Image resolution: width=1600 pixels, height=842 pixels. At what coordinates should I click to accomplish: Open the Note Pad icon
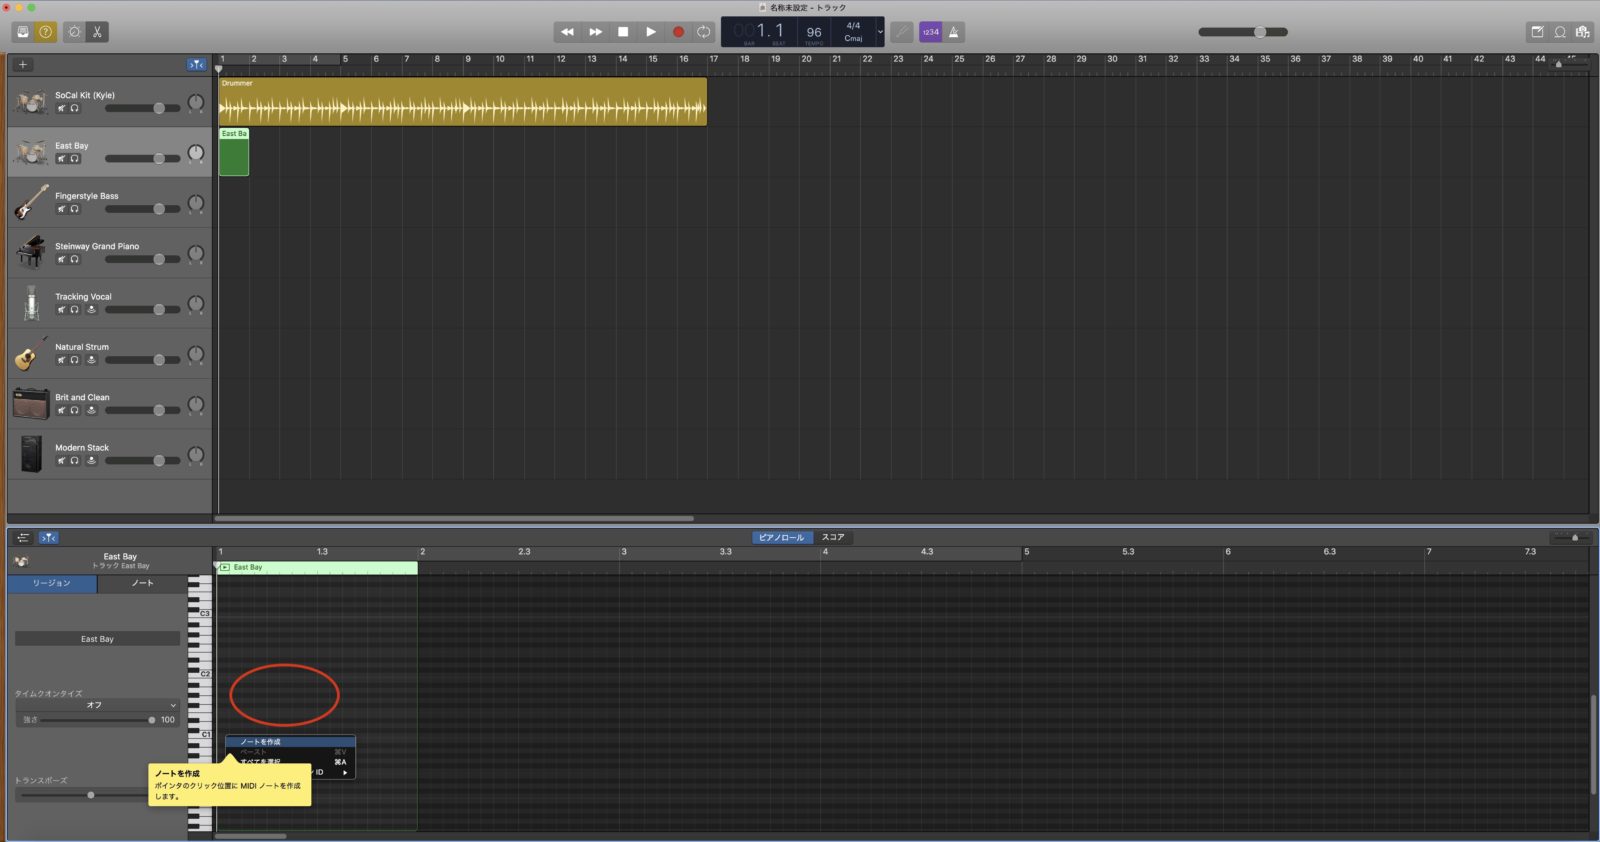[1537, 32]
